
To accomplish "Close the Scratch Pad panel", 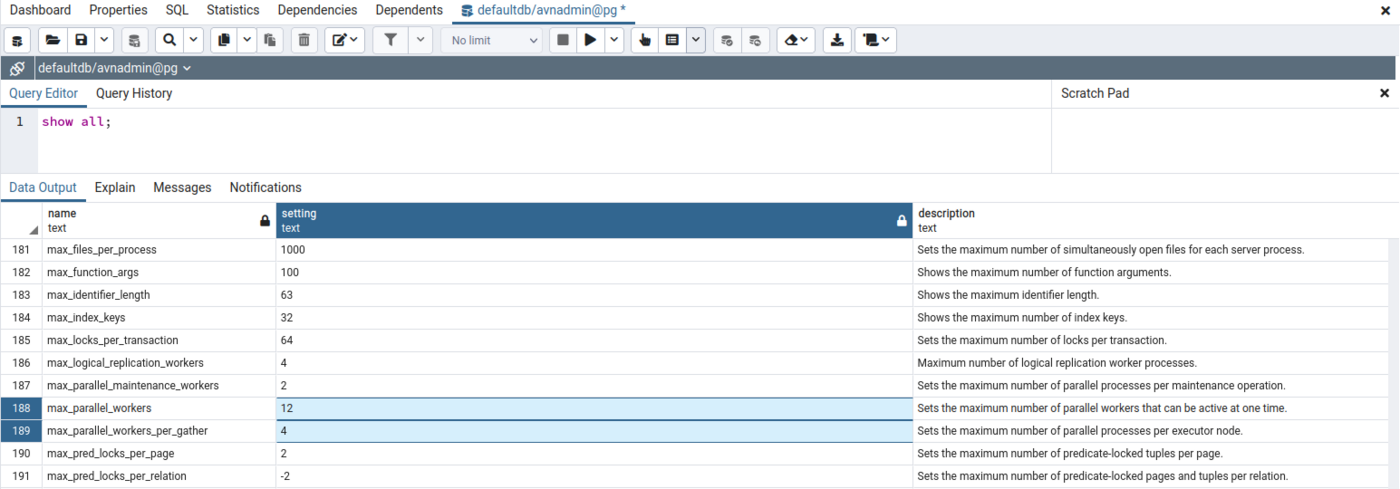I will coord(1384,93).
